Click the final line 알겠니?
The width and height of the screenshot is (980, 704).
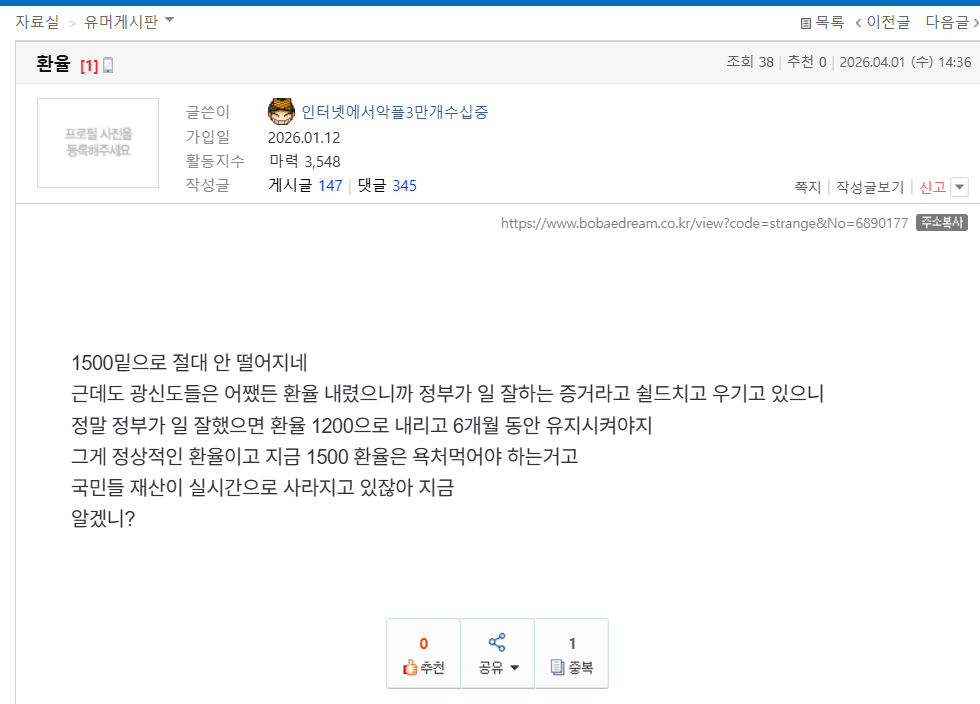point(103,518)
